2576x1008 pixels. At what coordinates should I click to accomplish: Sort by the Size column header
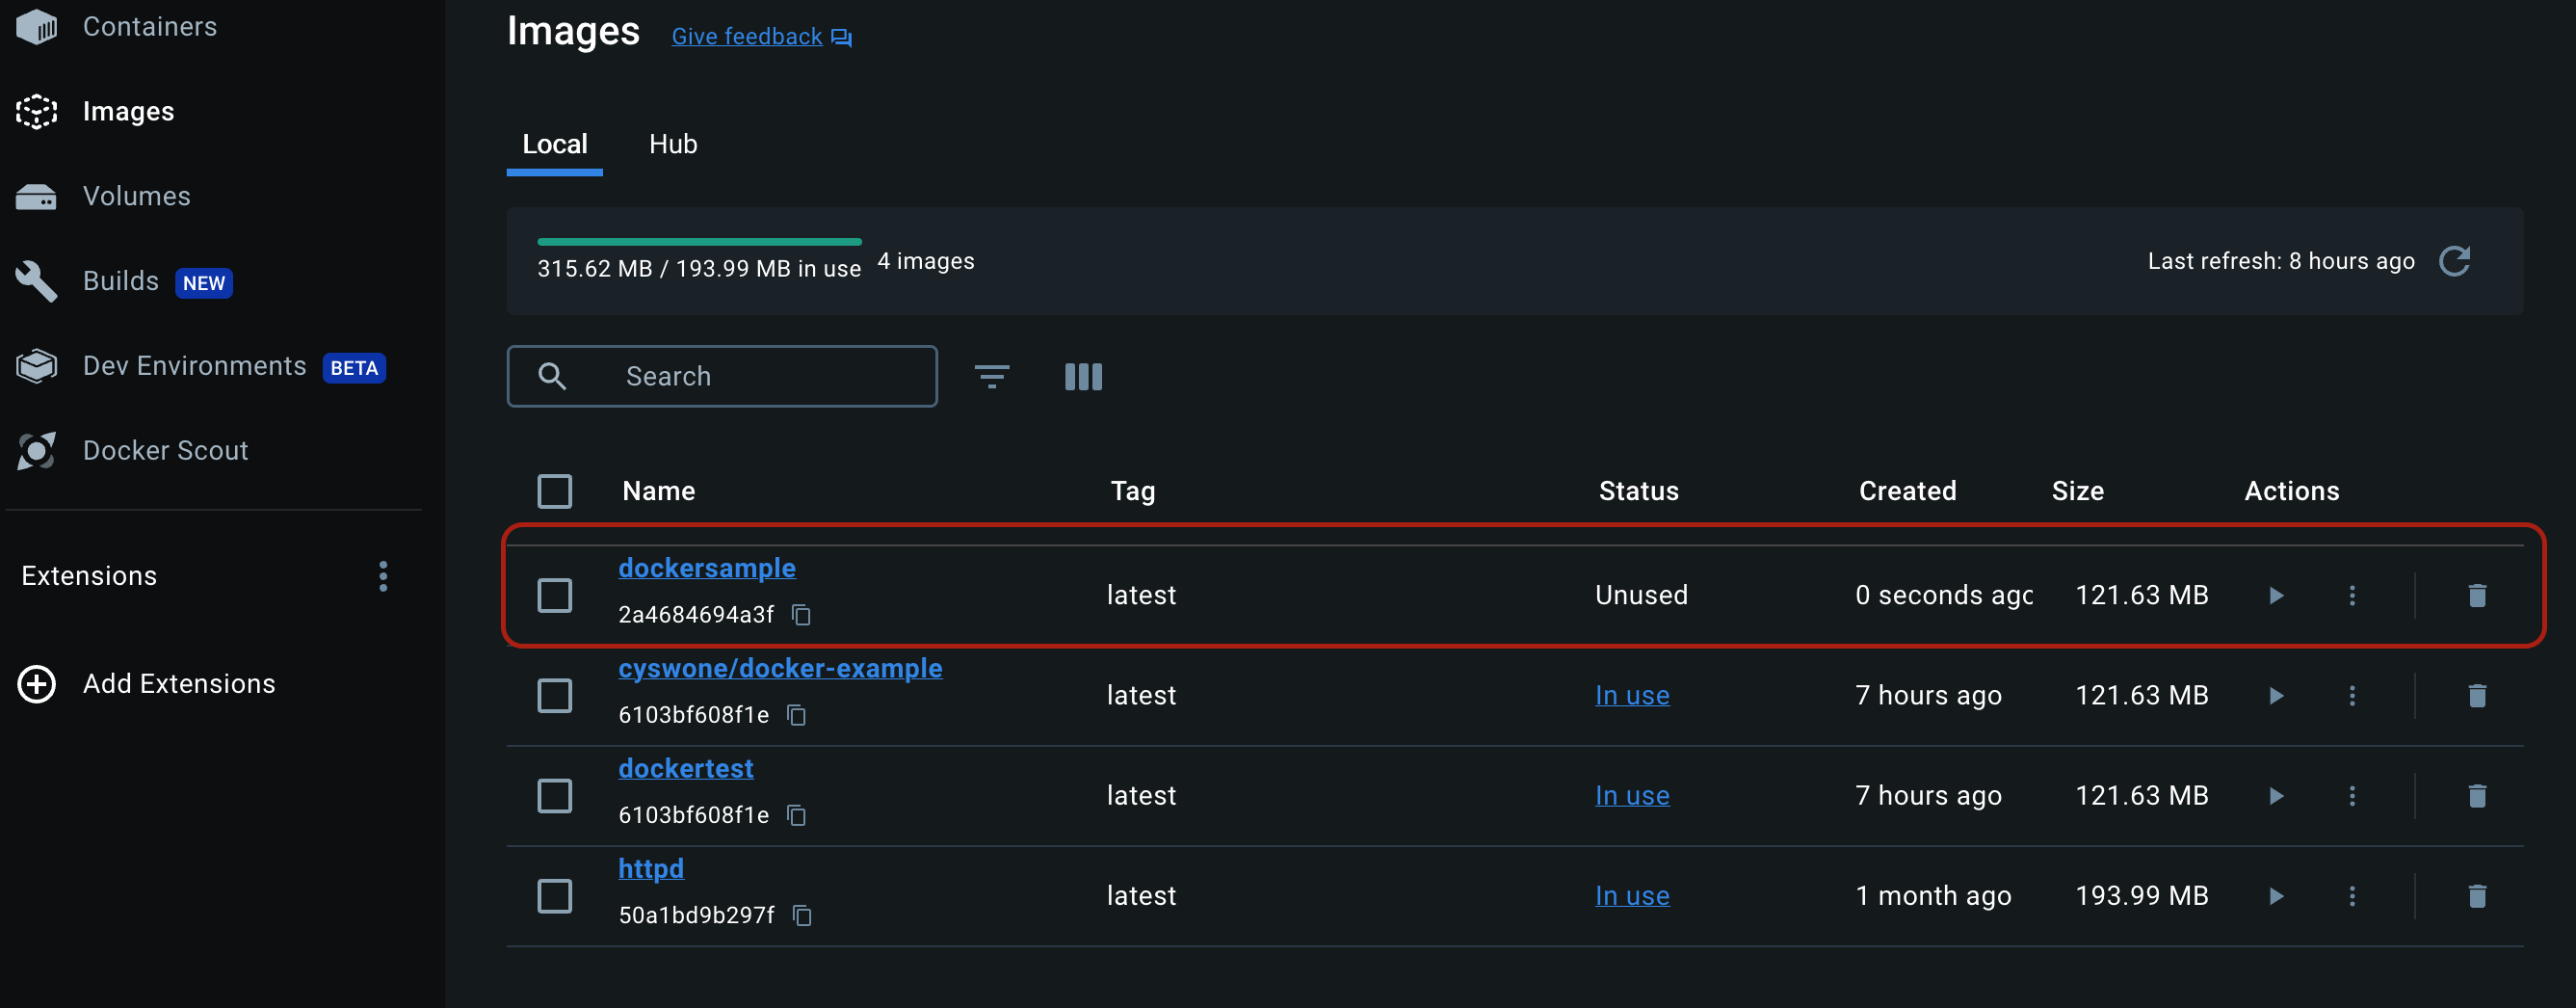tap(2078, 491)
